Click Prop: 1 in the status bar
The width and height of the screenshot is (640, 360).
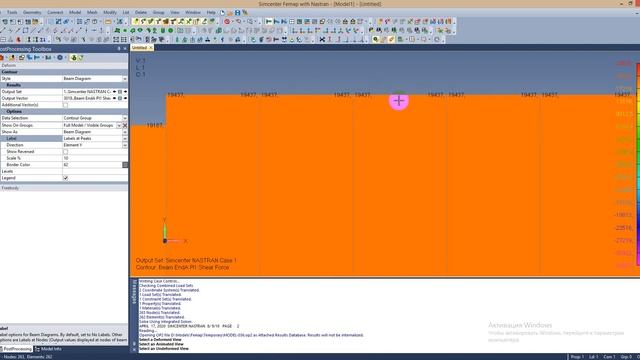click(x=577, y=357)
